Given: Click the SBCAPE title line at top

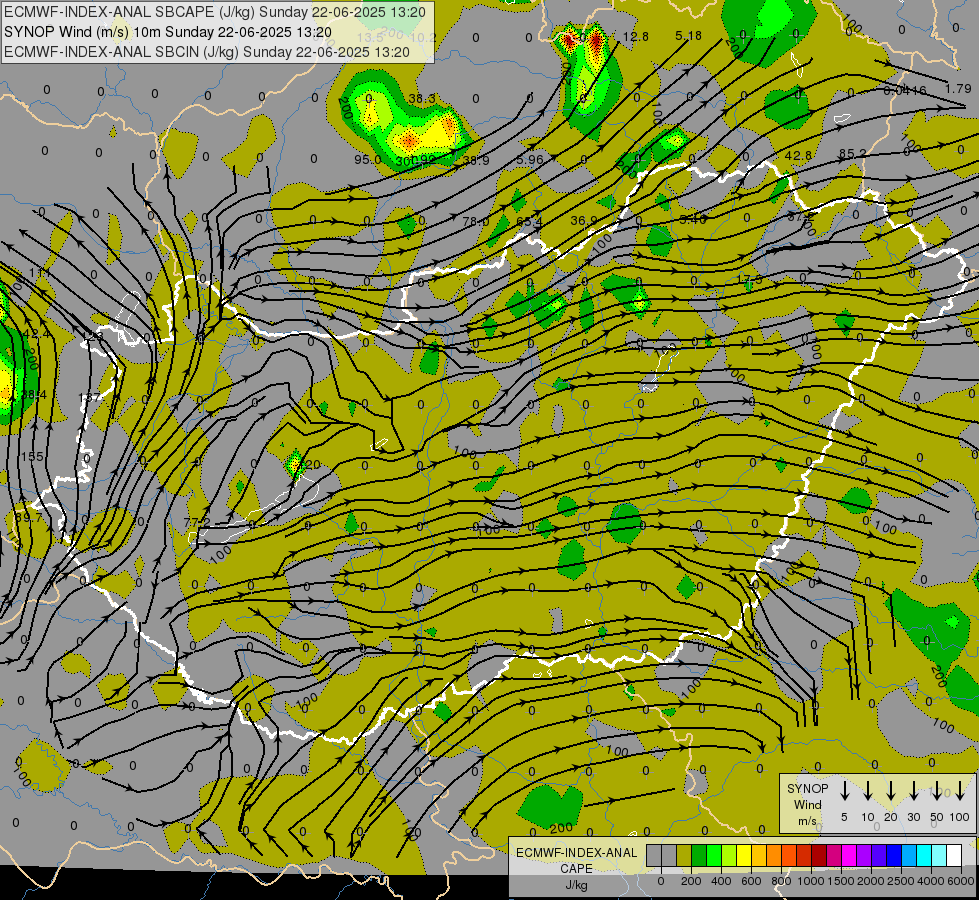Looking at the screenshot, I should point(215,12).
